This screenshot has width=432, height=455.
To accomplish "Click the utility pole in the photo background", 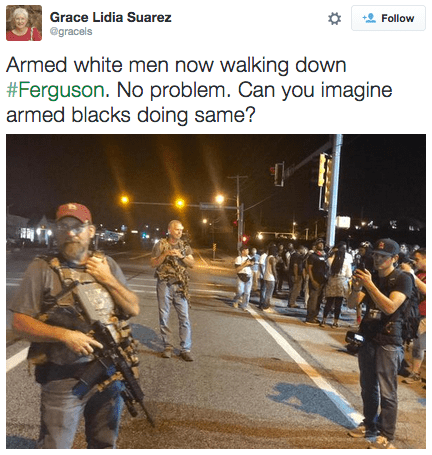I will click(238, 210).
